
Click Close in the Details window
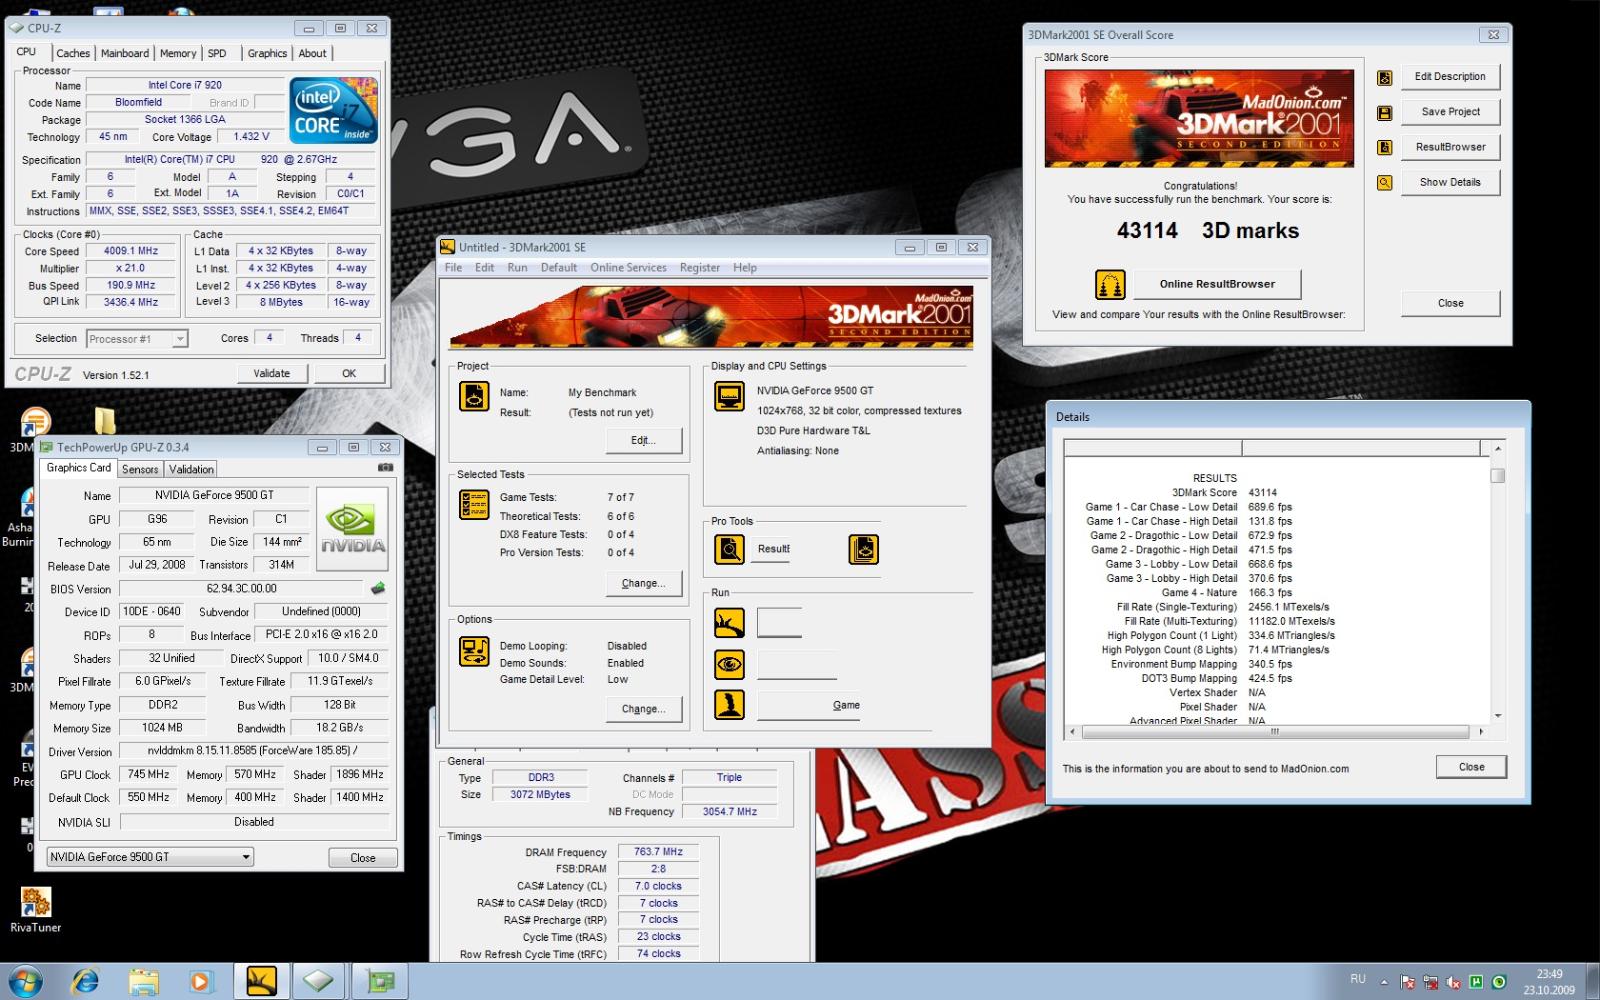pyautogui.click(x=1471, y=767)
